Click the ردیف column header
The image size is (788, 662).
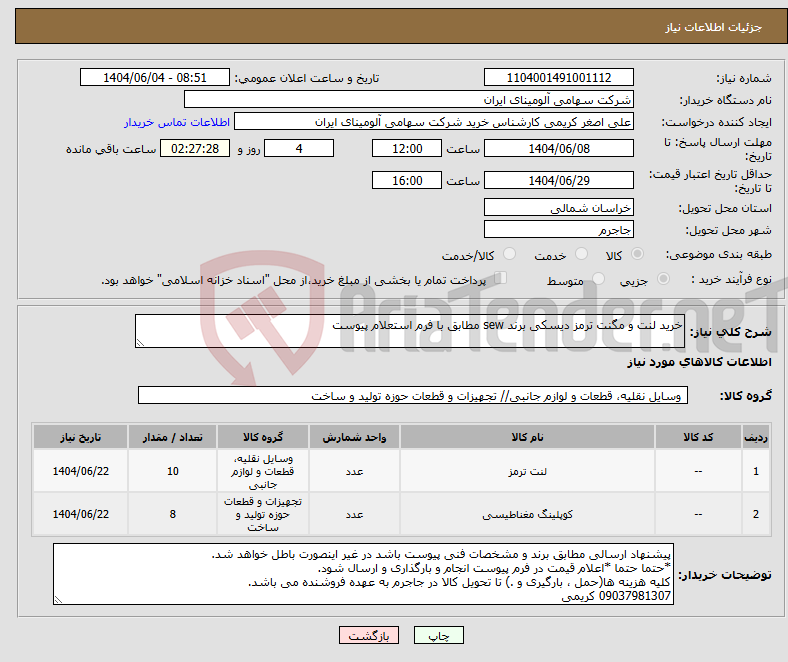tap(756, 437)
